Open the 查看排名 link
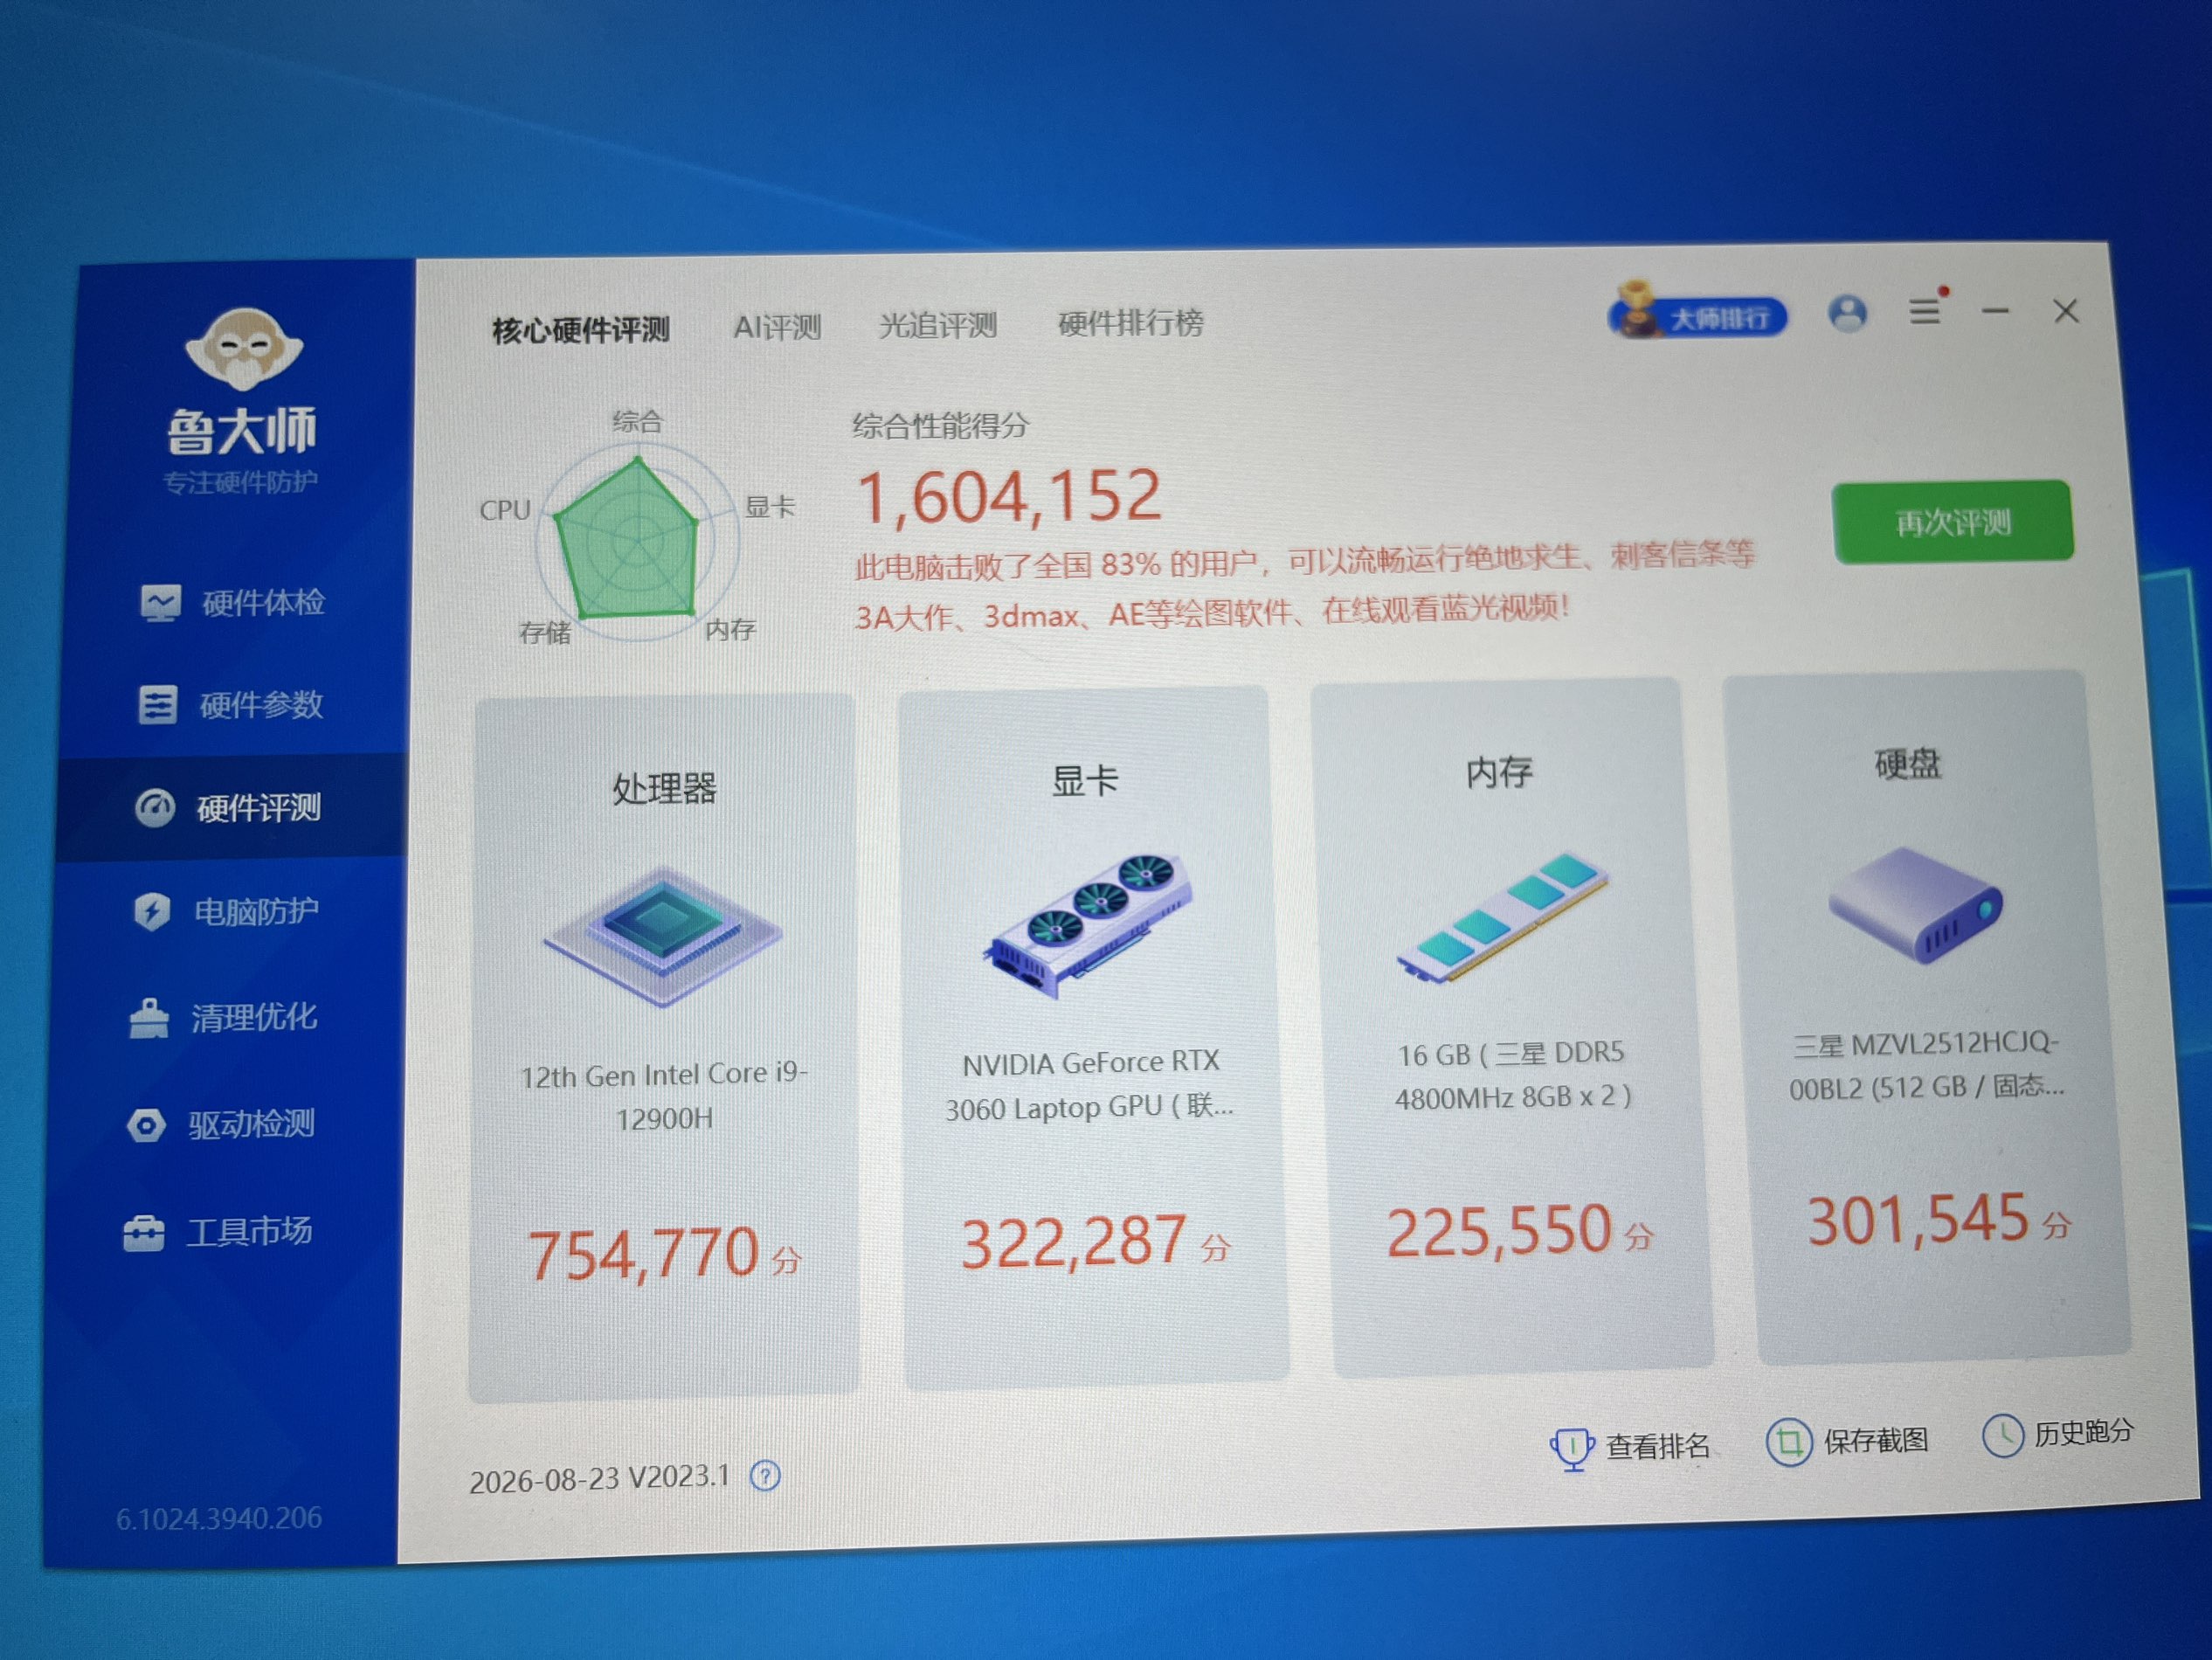2212x1660 pixels. [x=1657, y=1446]
